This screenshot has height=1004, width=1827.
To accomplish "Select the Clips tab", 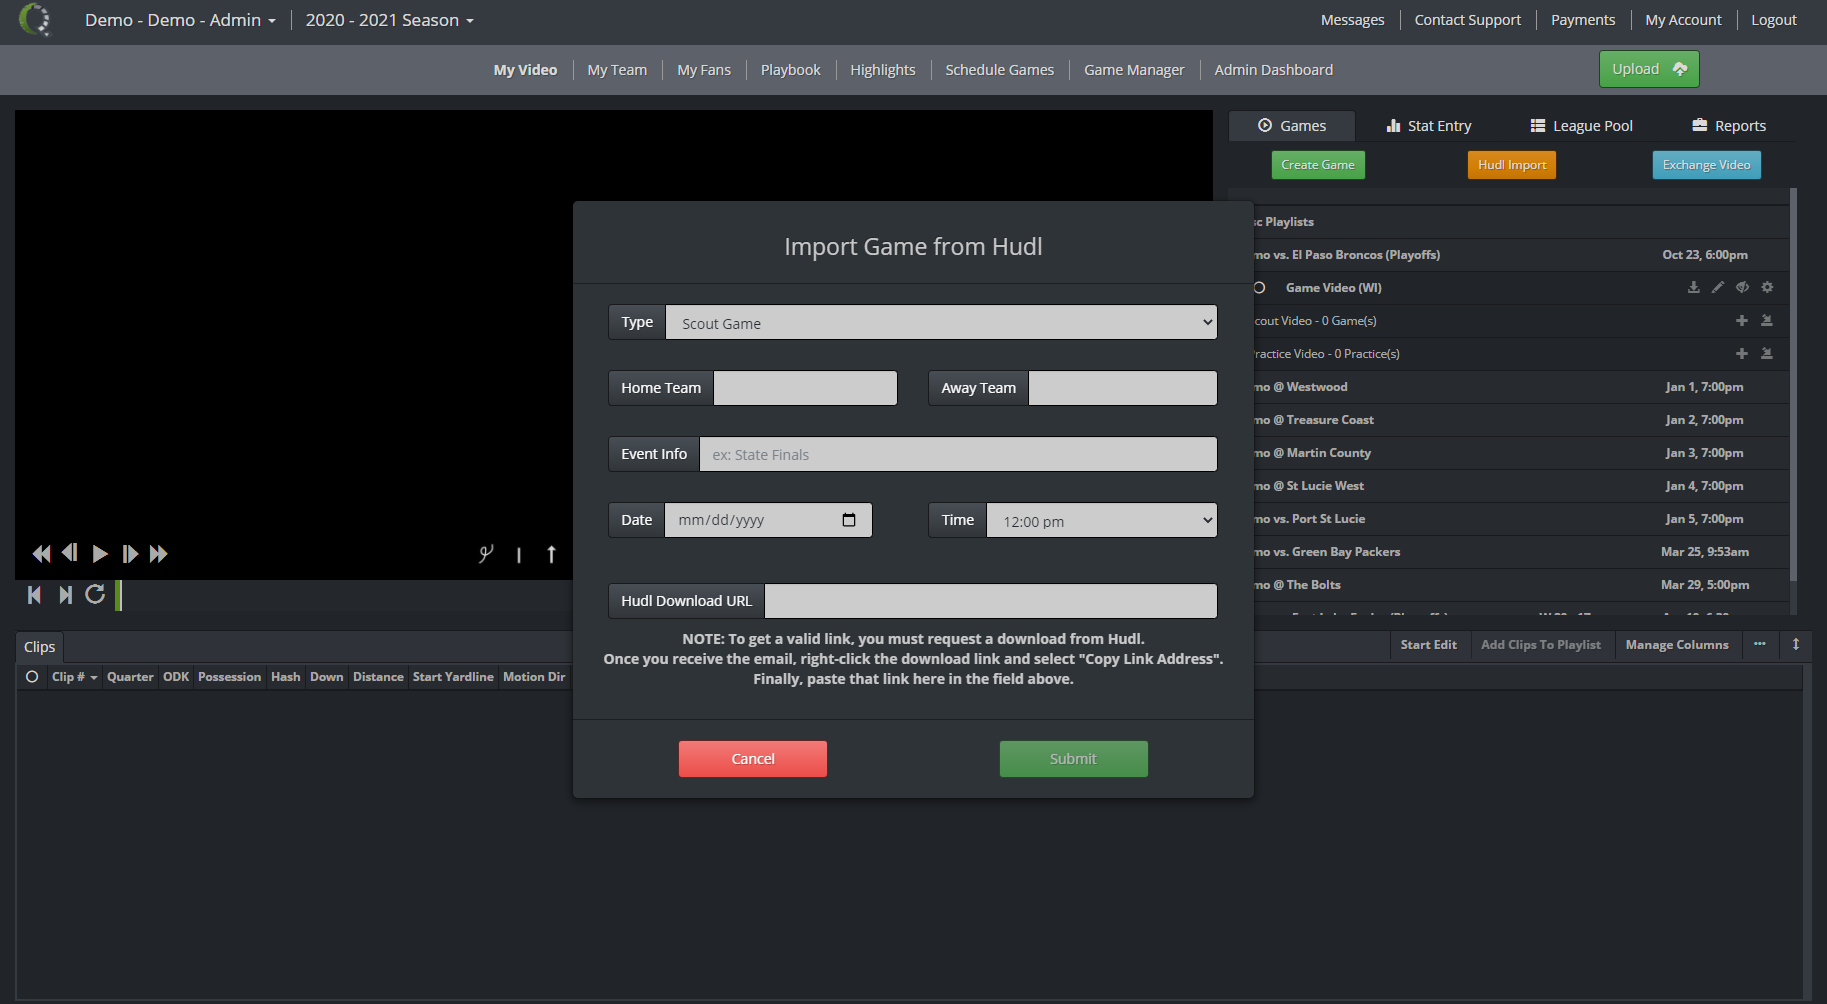I will (40, 647).
